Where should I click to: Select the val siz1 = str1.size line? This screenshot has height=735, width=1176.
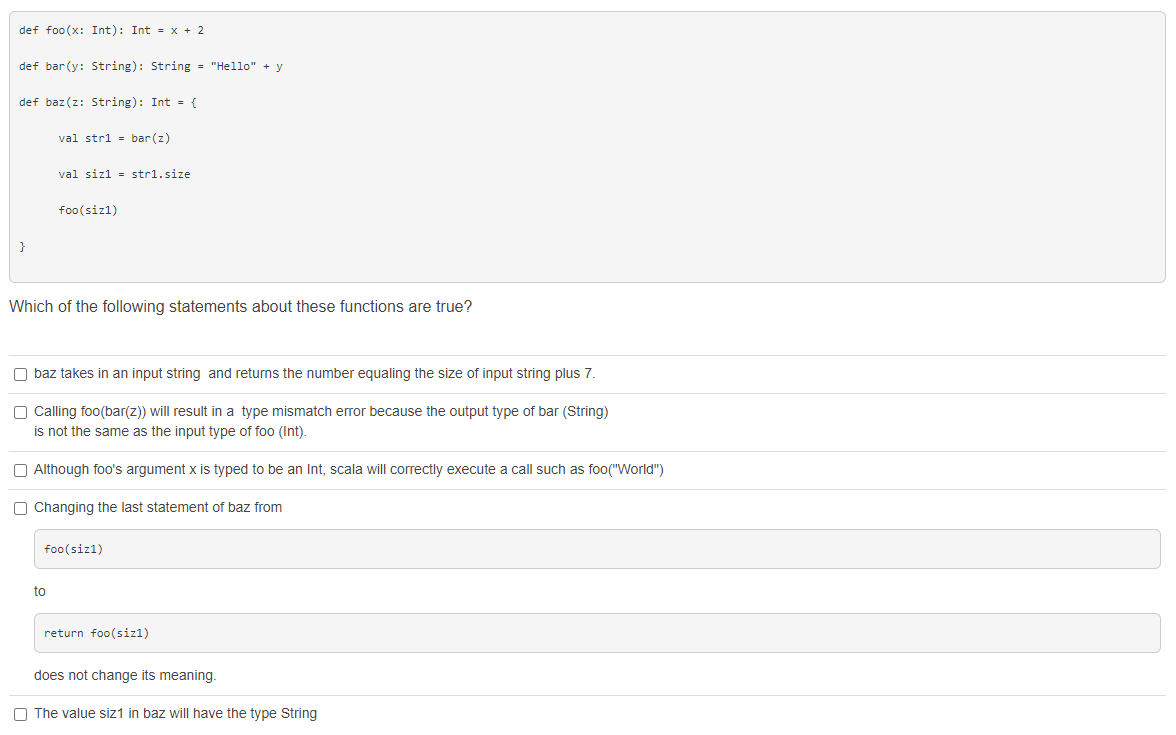[x=125, y=174]
